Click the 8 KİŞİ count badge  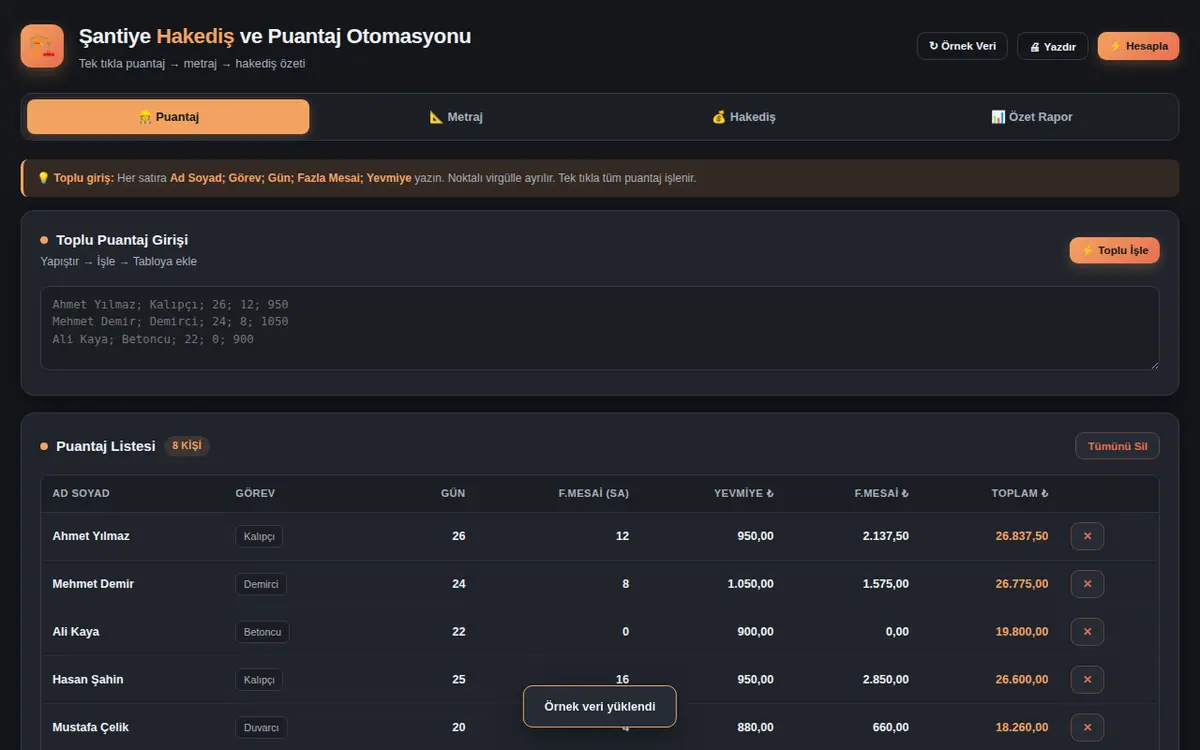[x=187, y=446]
